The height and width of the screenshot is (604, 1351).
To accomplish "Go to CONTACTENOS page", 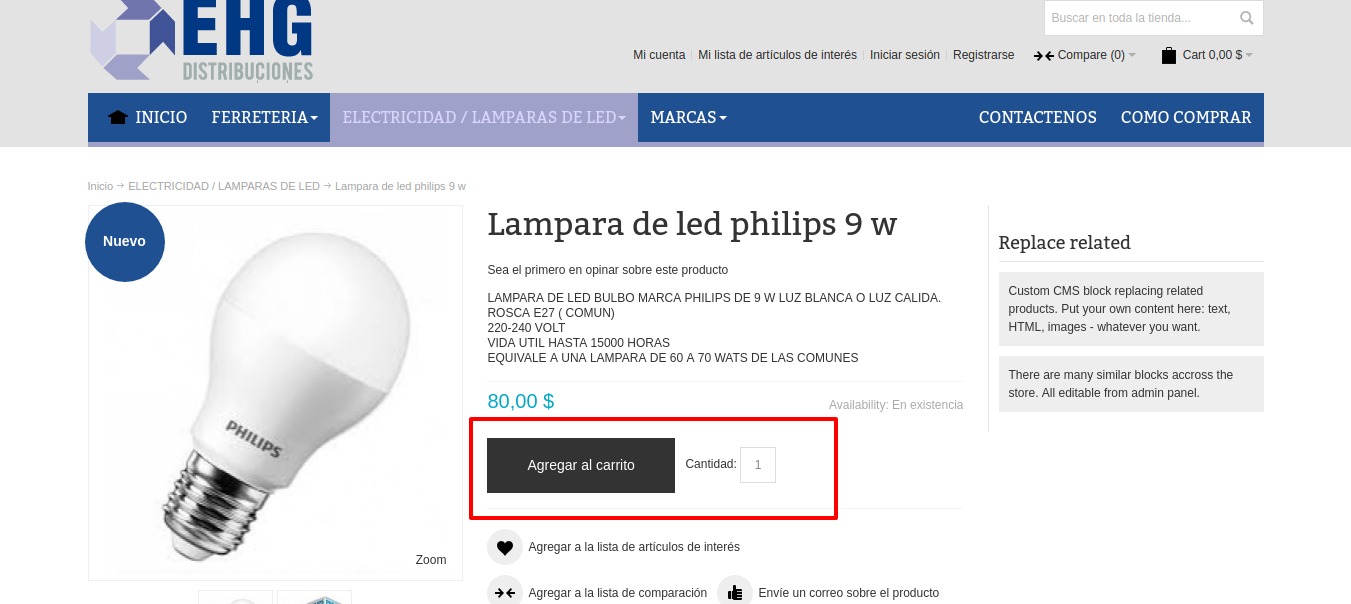I will 1038,118.
